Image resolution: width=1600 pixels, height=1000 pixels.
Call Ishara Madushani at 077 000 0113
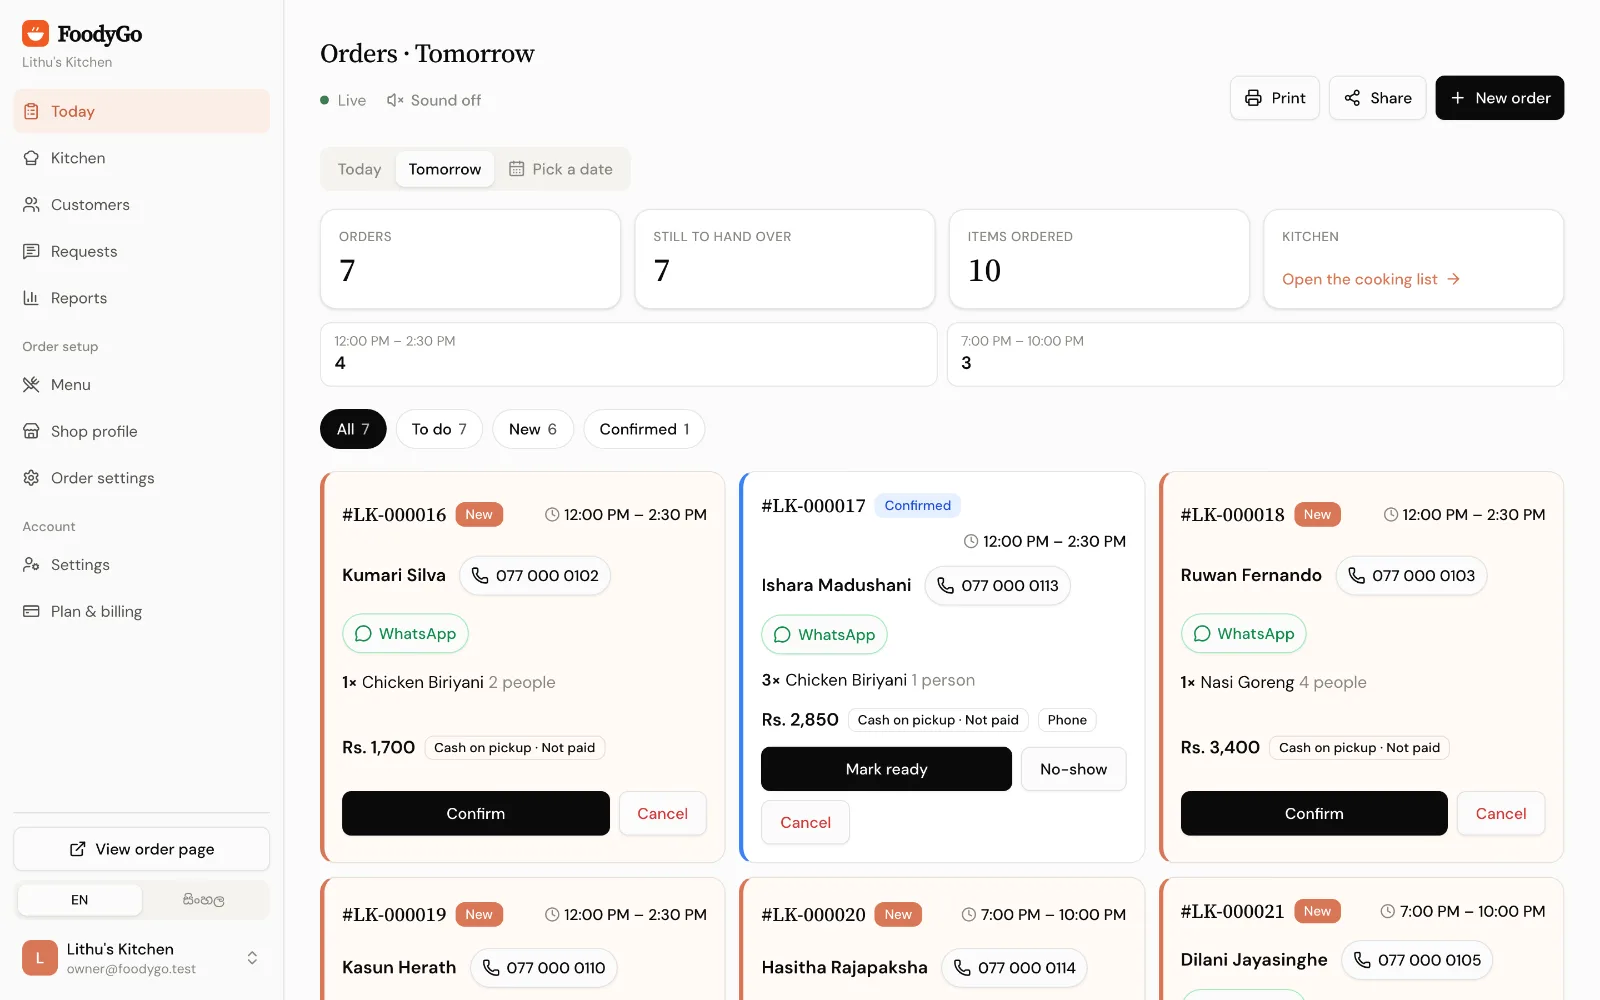[997, 586]
